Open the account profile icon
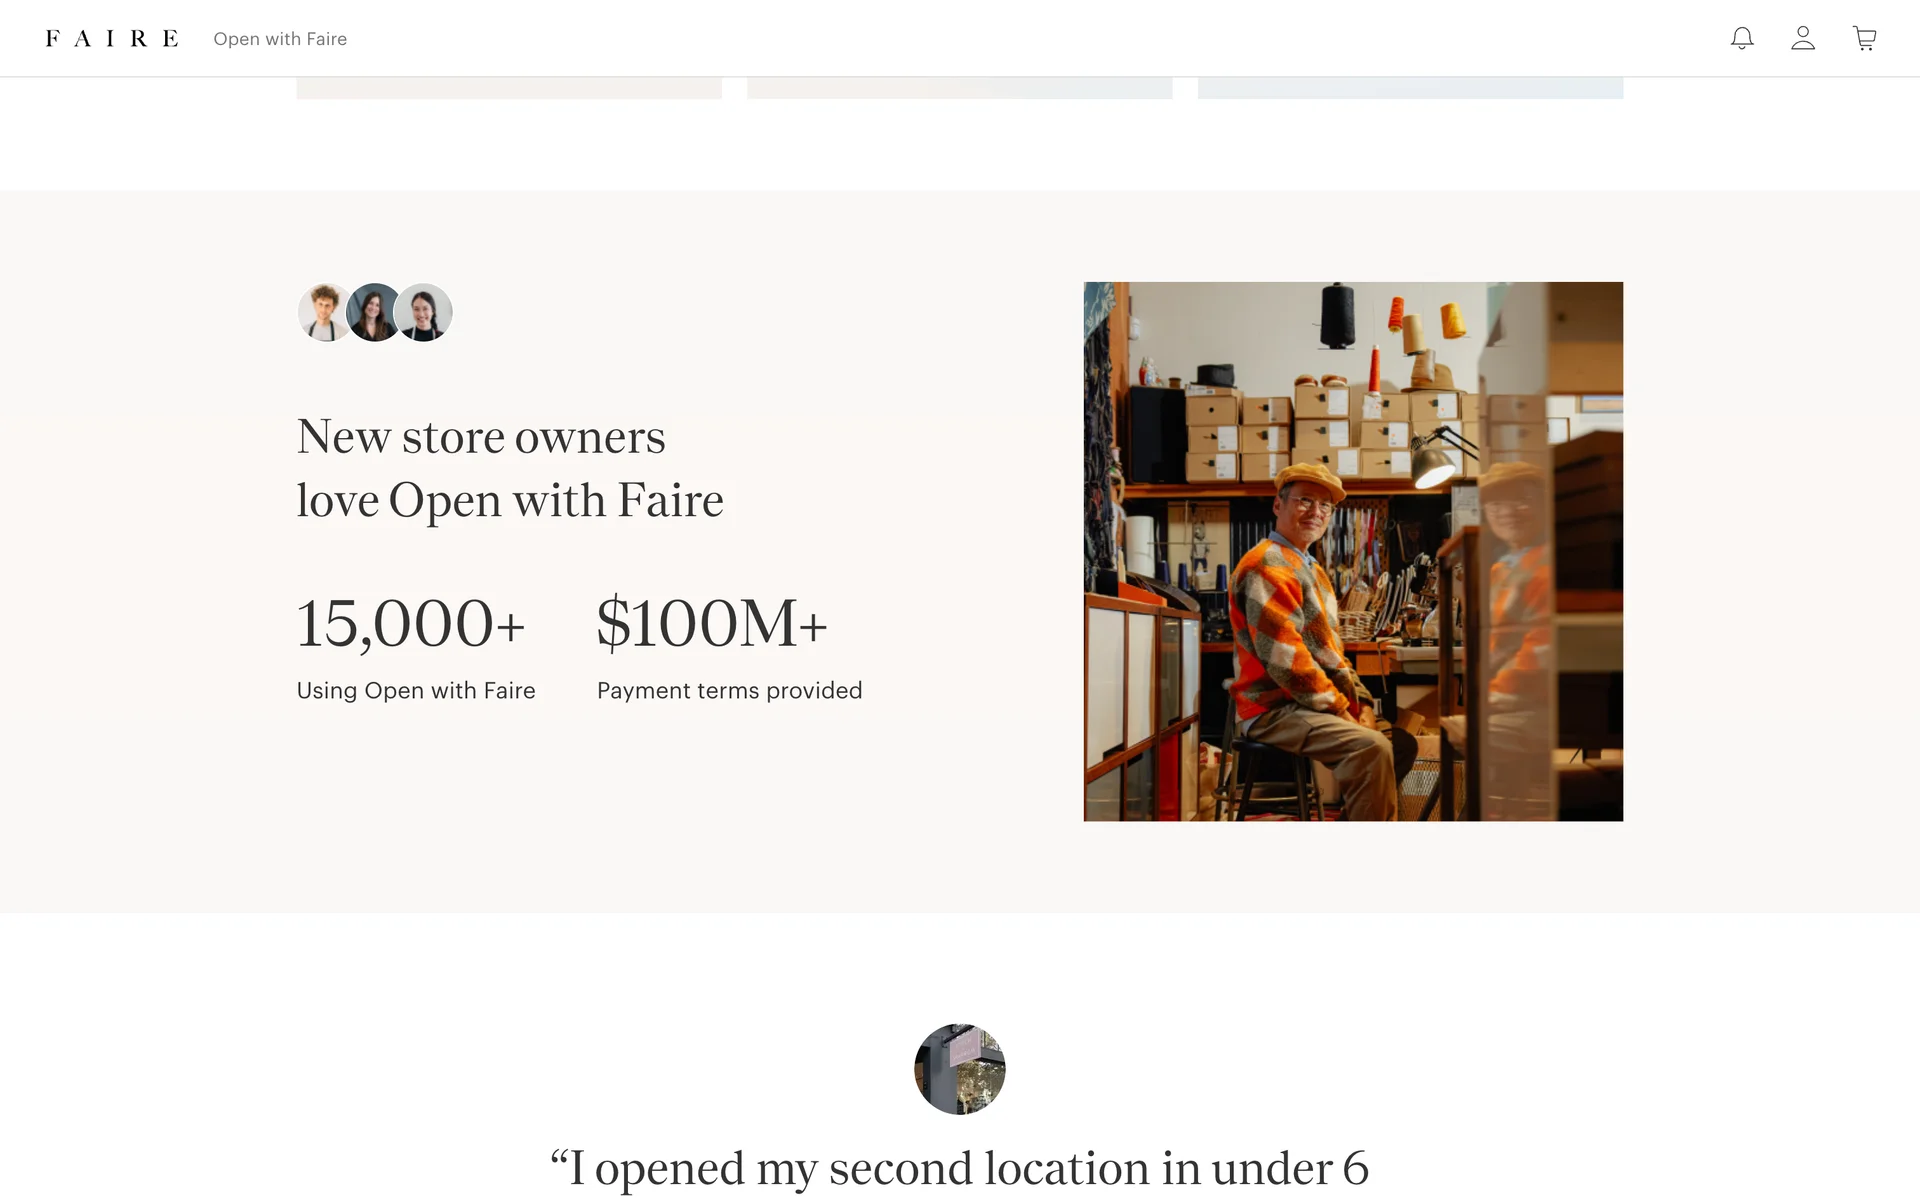 pyautogui.click(x=1803, y=39)
